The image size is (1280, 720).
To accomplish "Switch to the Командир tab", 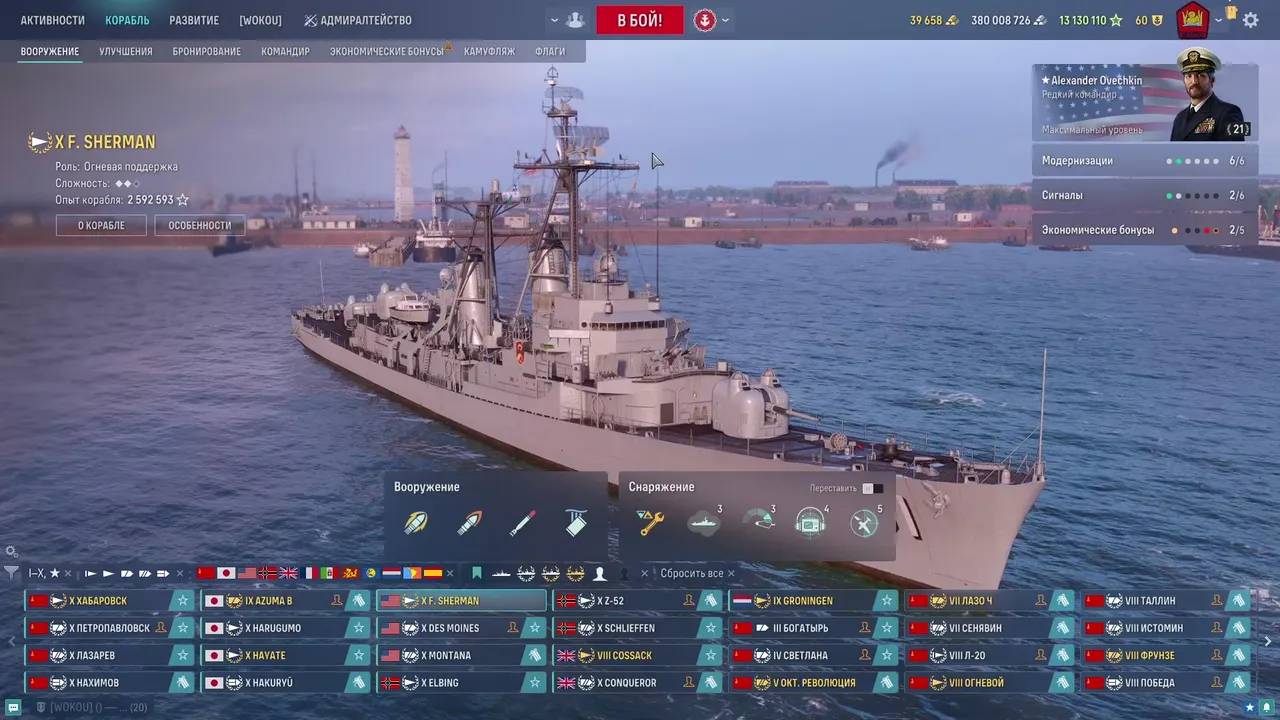I will coord(286,51).
